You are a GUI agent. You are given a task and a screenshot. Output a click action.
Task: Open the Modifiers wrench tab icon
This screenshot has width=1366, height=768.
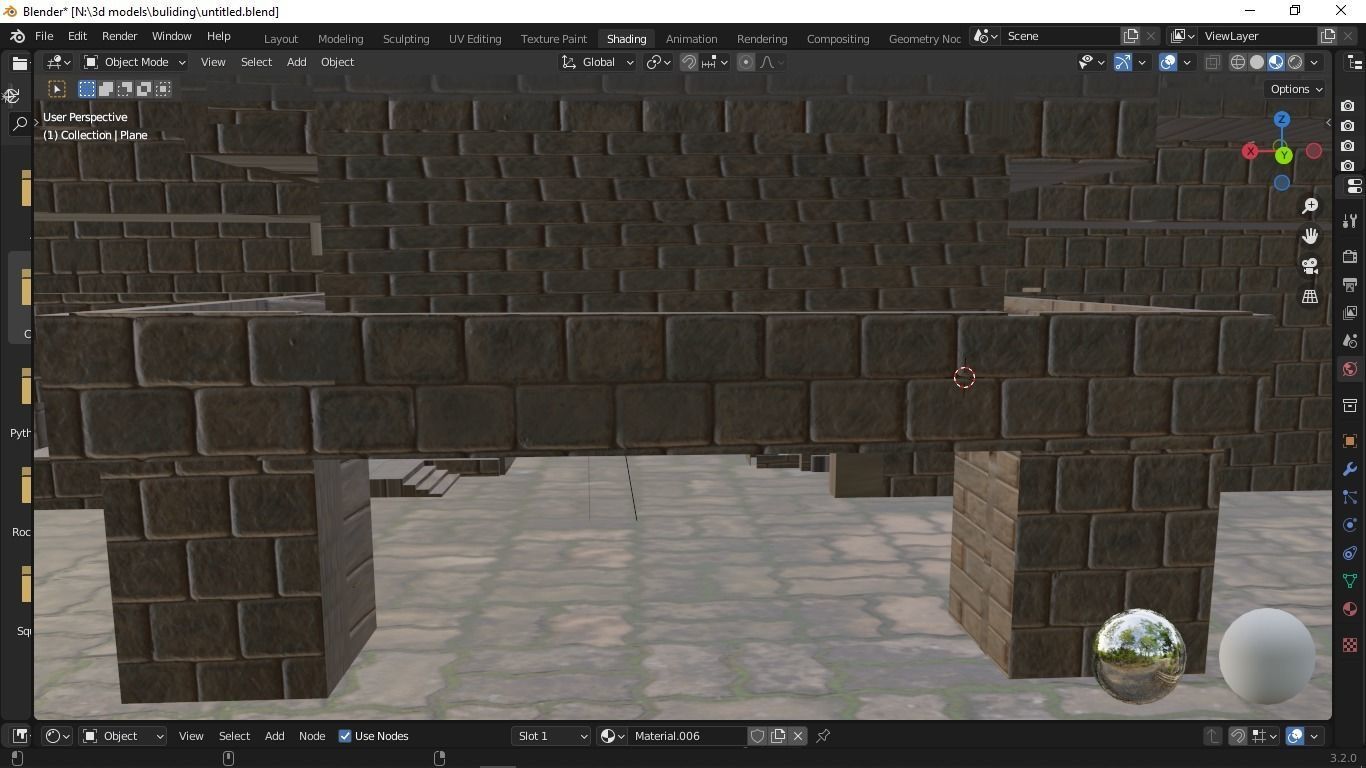tap(1350, 469)
